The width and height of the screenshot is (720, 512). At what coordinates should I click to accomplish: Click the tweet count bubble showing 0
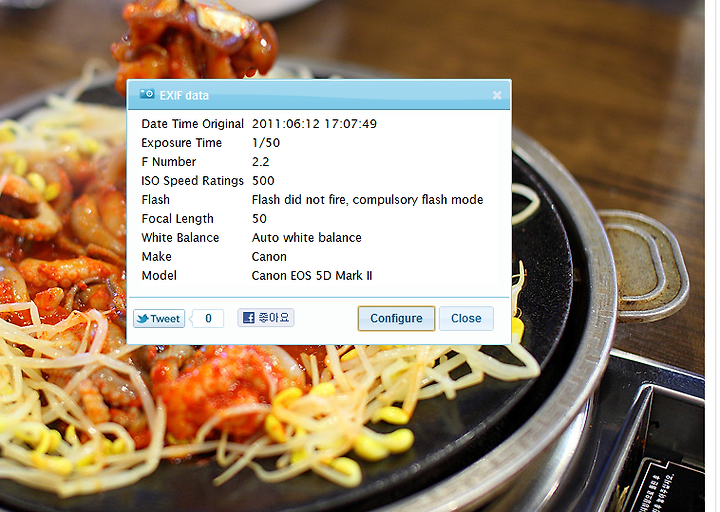pyautogui.click(x=208, y=318)
